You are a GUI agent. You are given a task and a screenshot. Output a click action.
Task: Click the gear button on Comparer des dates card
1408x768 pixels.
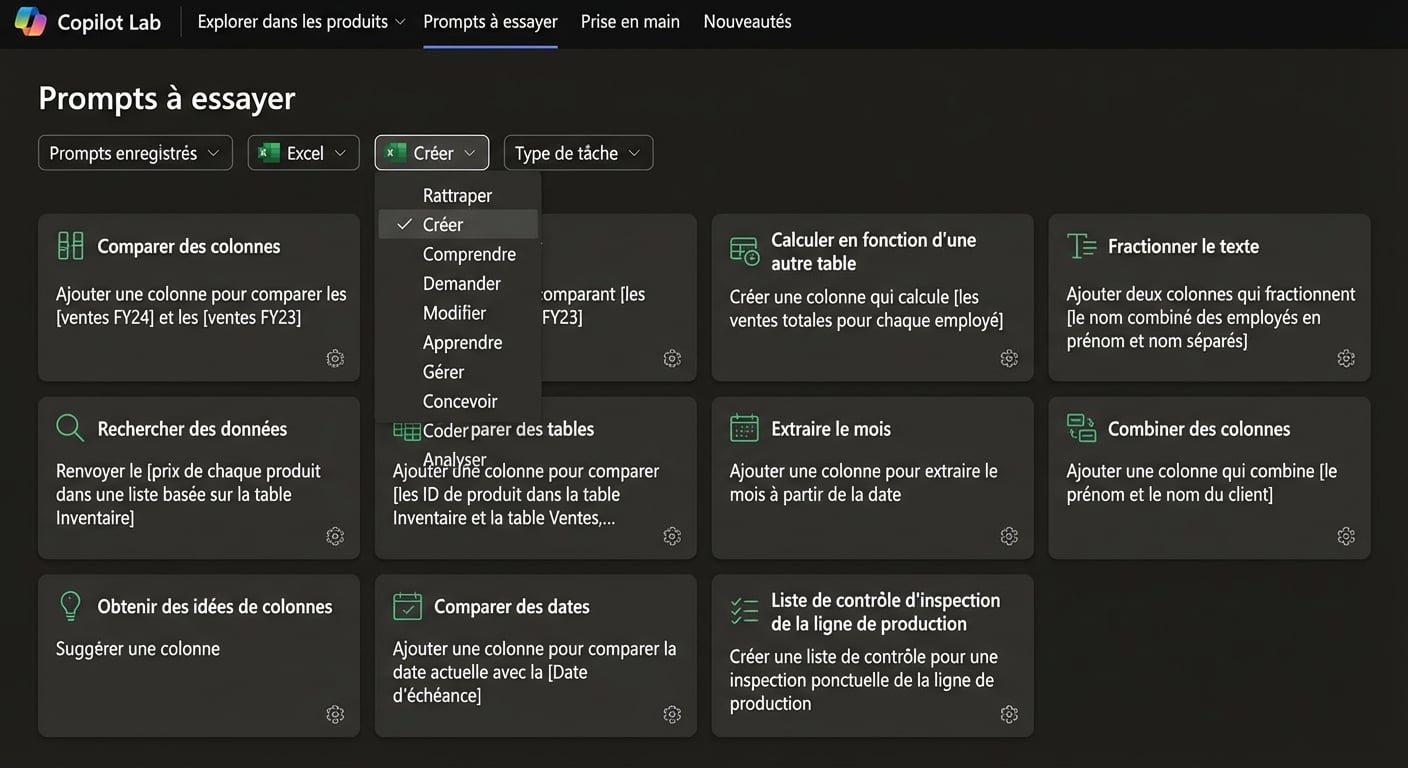coord(672,714)
